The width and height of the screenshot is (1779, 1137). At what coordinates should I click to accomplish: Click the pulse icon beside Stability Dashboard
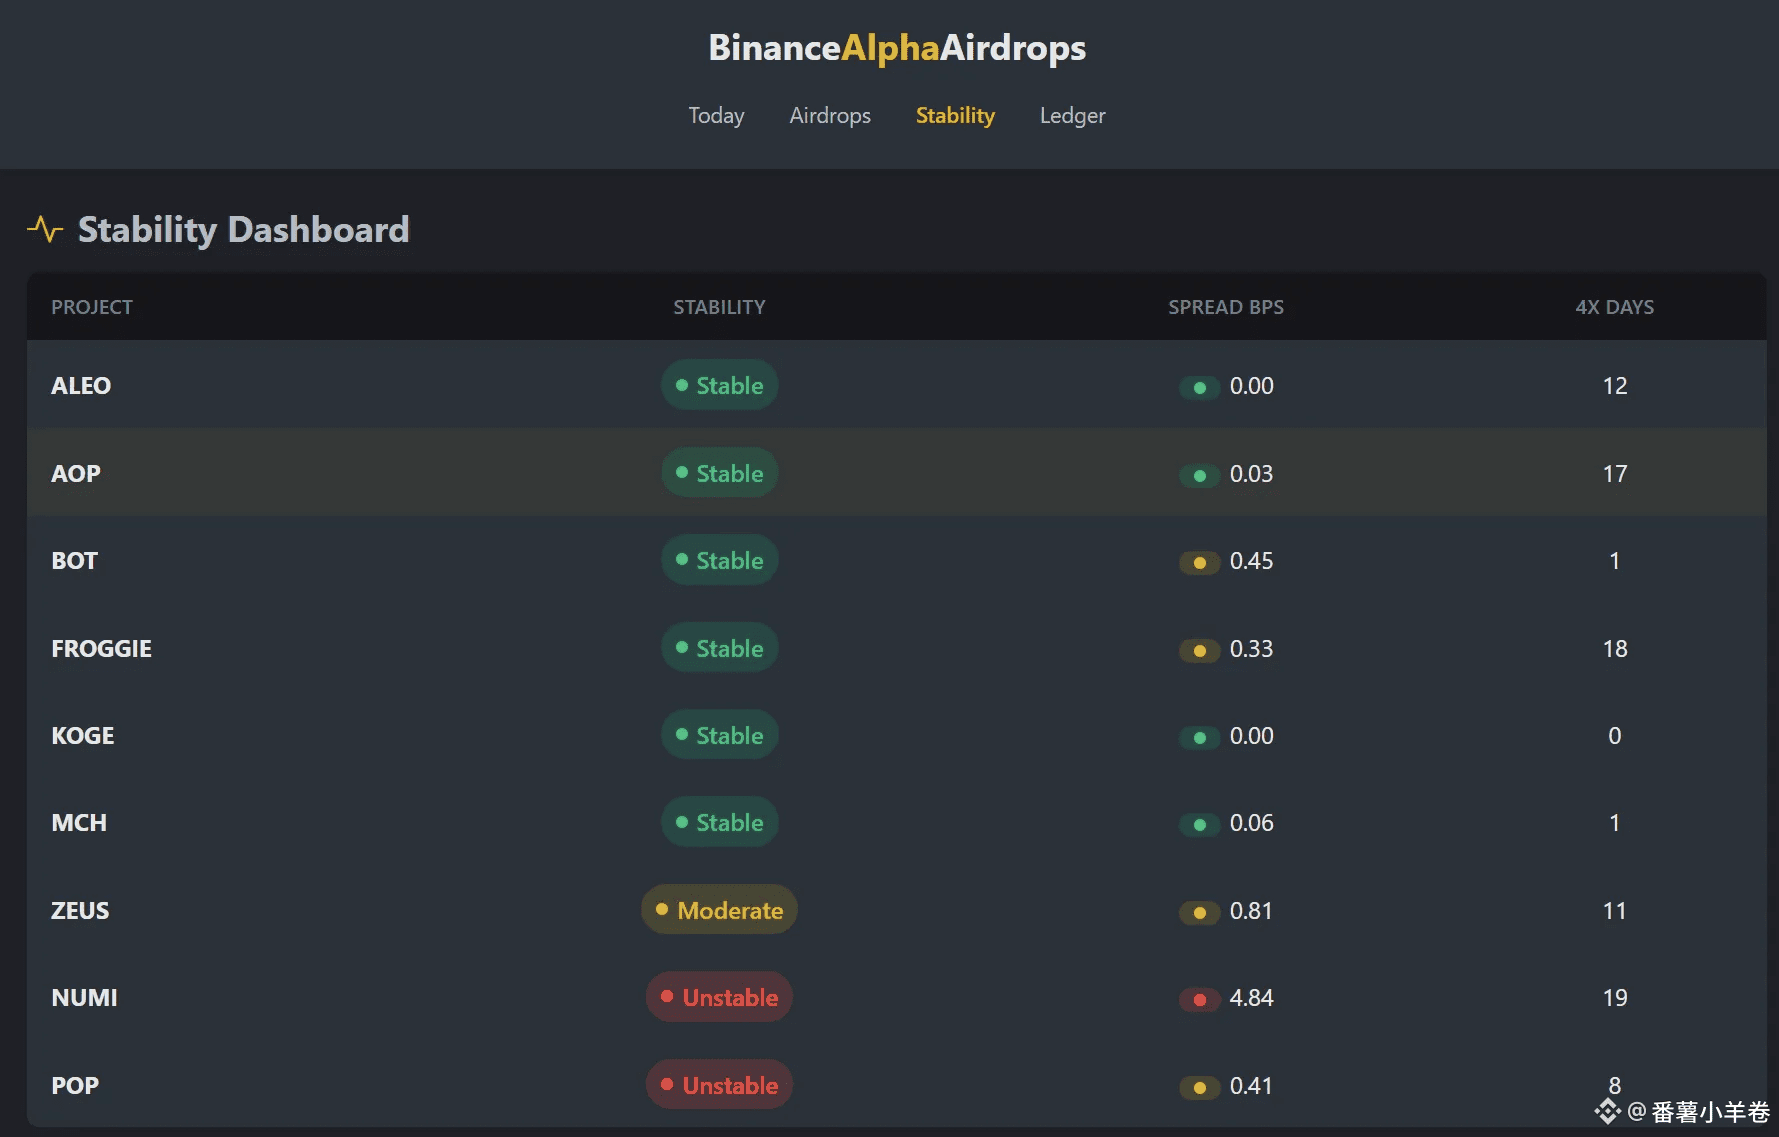(45, 230)
